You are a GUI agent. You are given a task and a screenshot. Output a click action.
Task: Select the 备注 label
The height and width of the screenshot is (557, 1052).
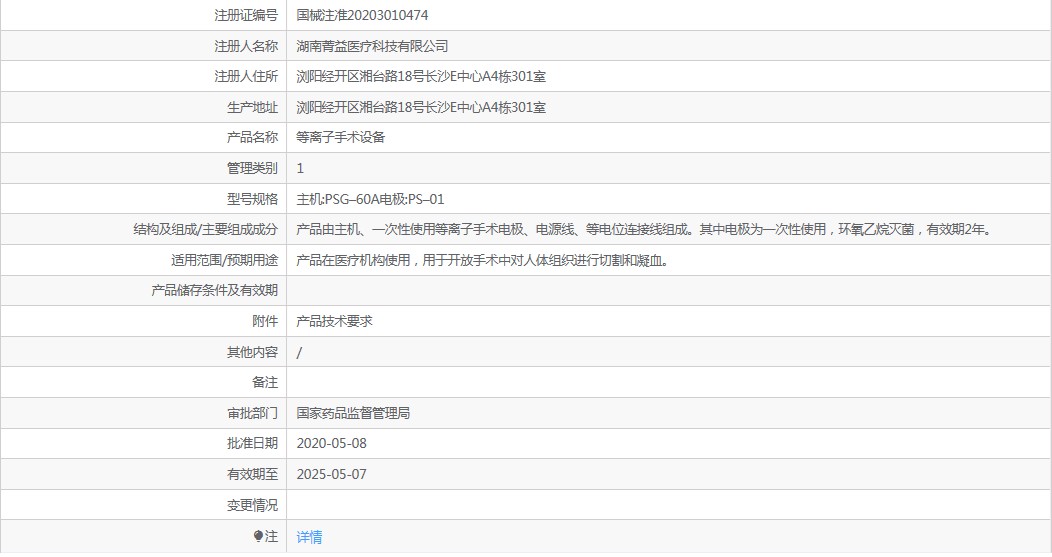point(265,383)
